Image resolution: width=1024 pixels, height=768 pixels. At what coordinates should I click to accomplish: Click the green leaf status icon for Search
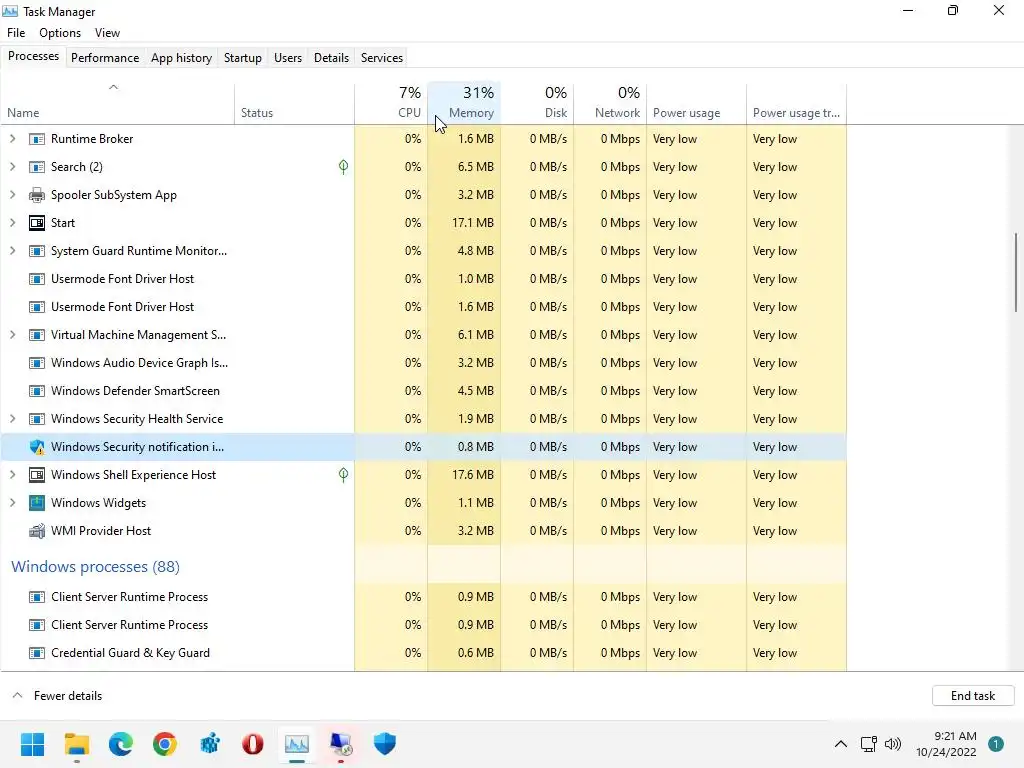point(344,167)
